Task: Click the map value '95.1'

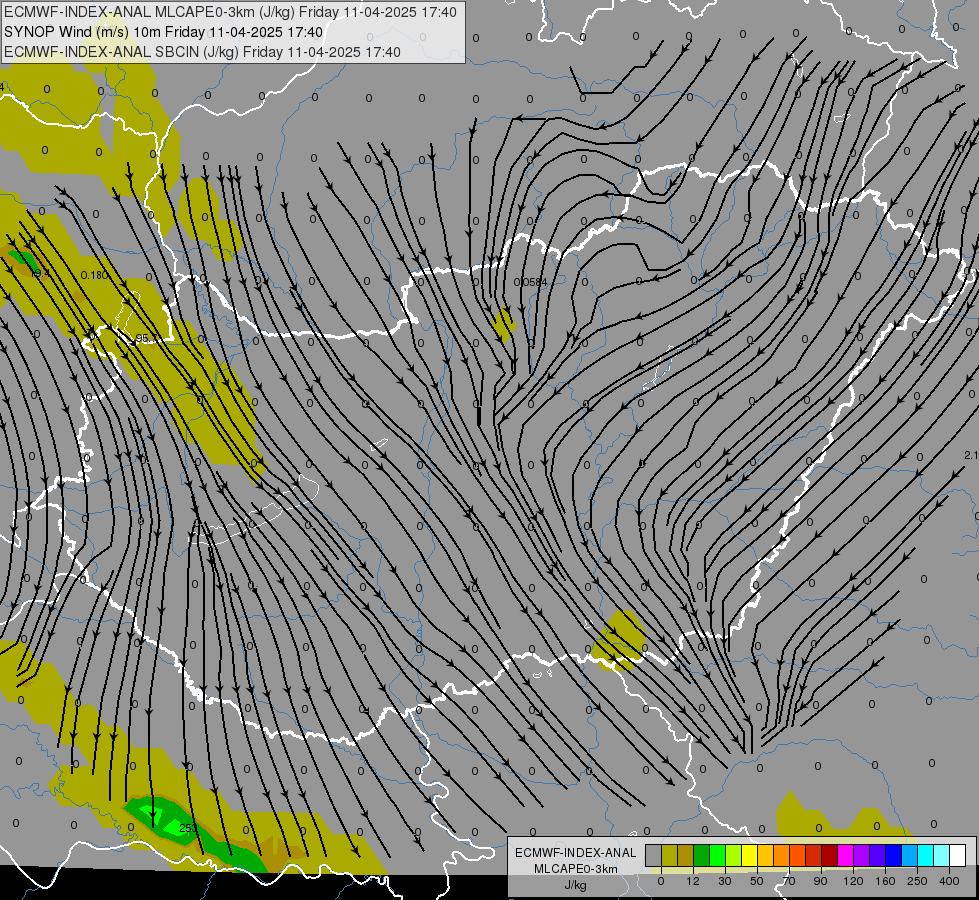Action: tap(145, 339)
